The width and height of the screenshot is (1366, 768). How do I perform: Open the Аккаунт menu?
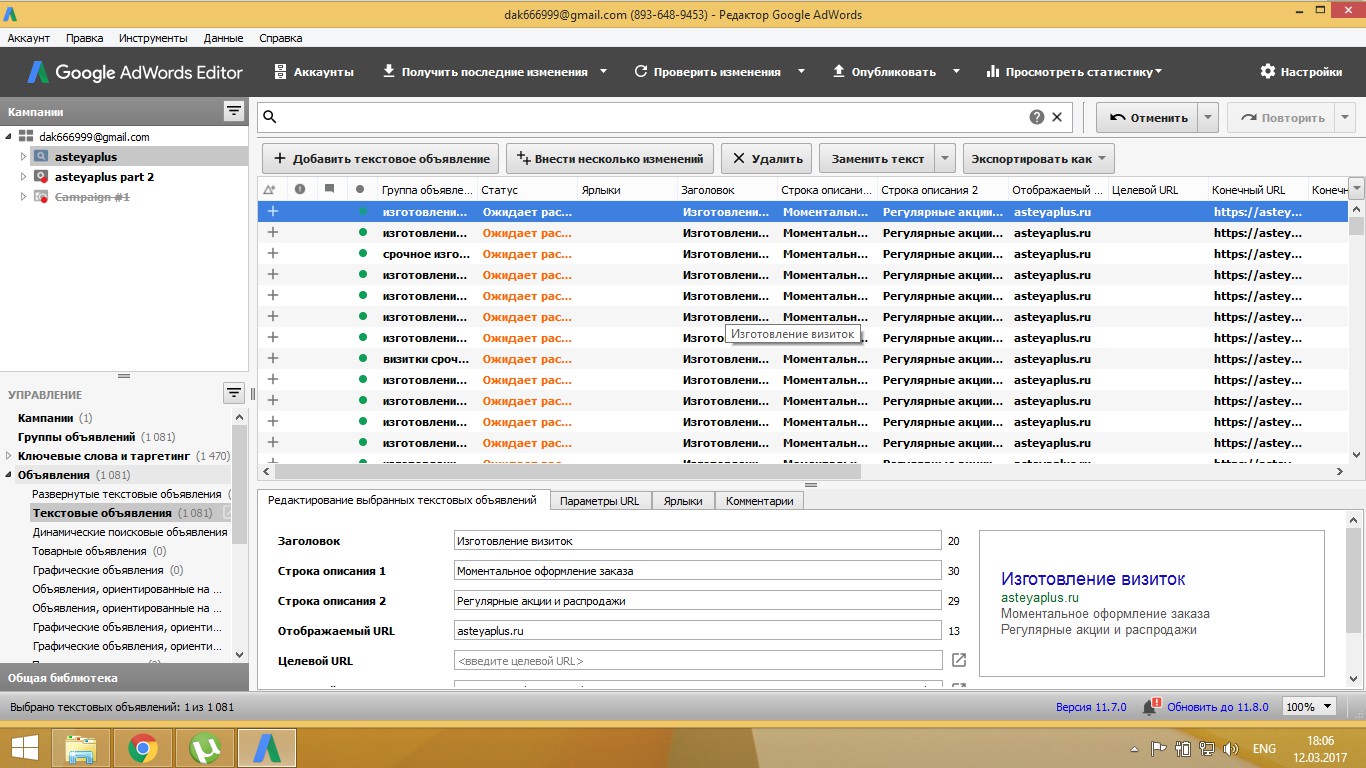coord(29,38)
